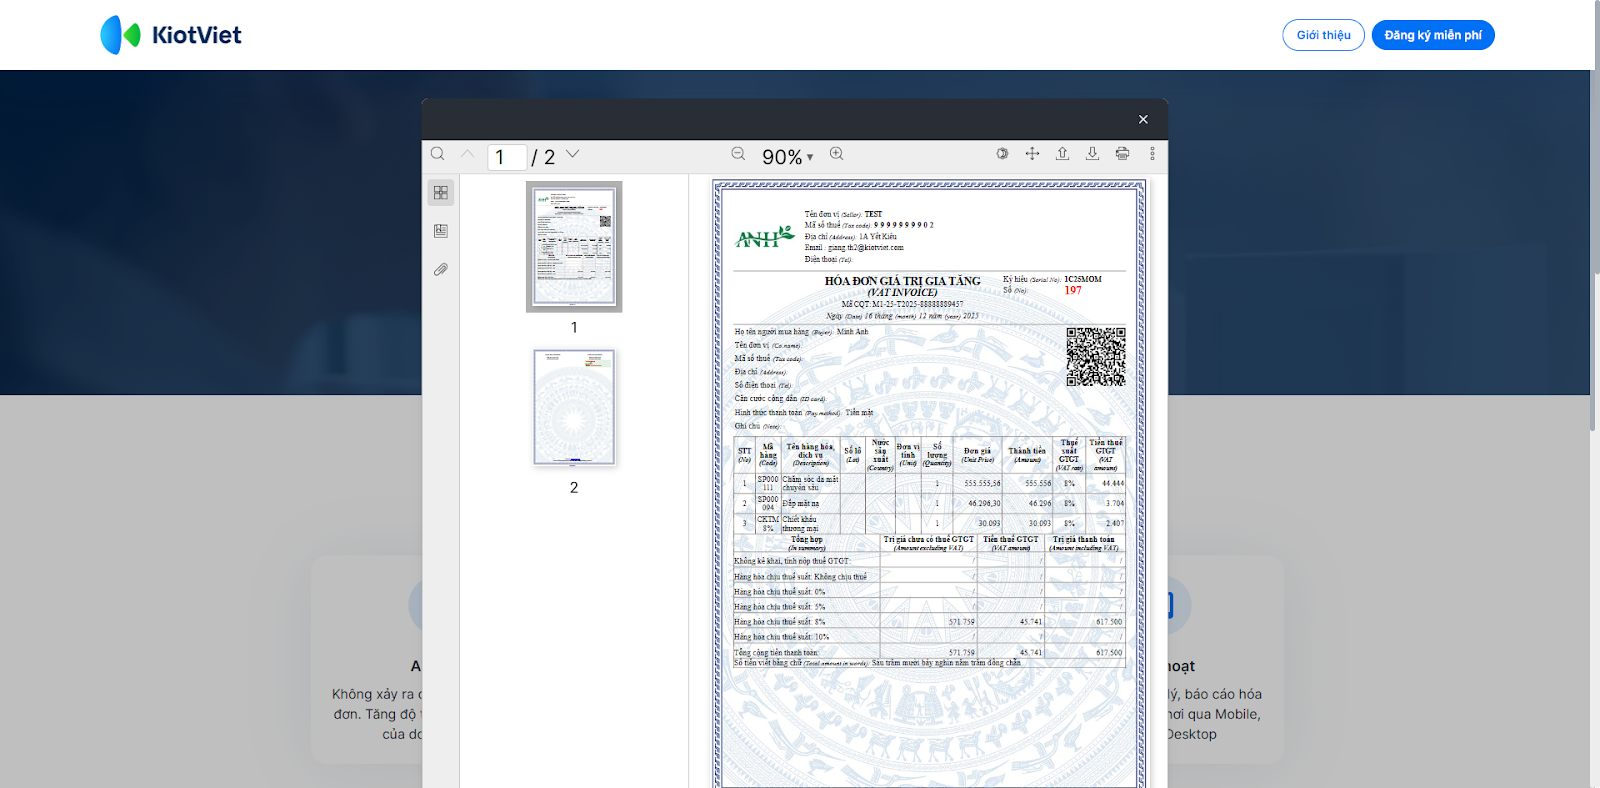Open the attachments paperclip panel
This screenshot has height=788, width=1600.
441,270
